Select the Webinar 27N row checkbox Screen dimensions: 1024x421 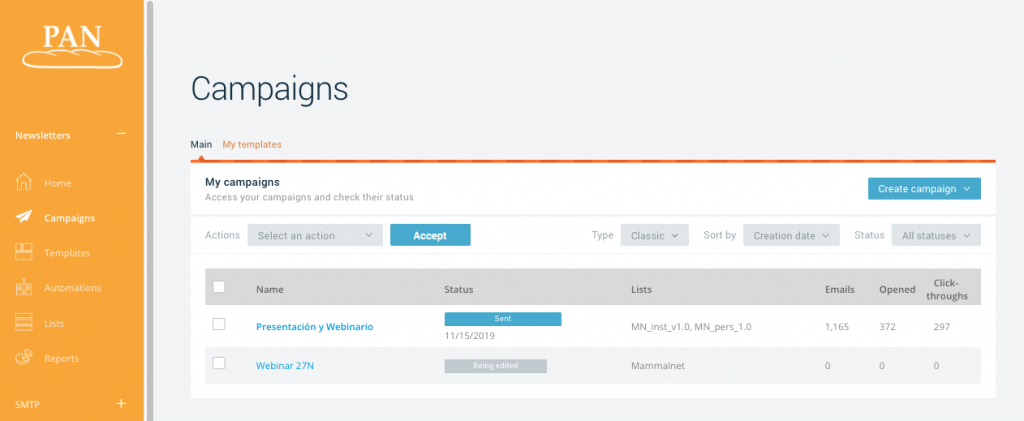pyautogui.click(x=219, y=363)
